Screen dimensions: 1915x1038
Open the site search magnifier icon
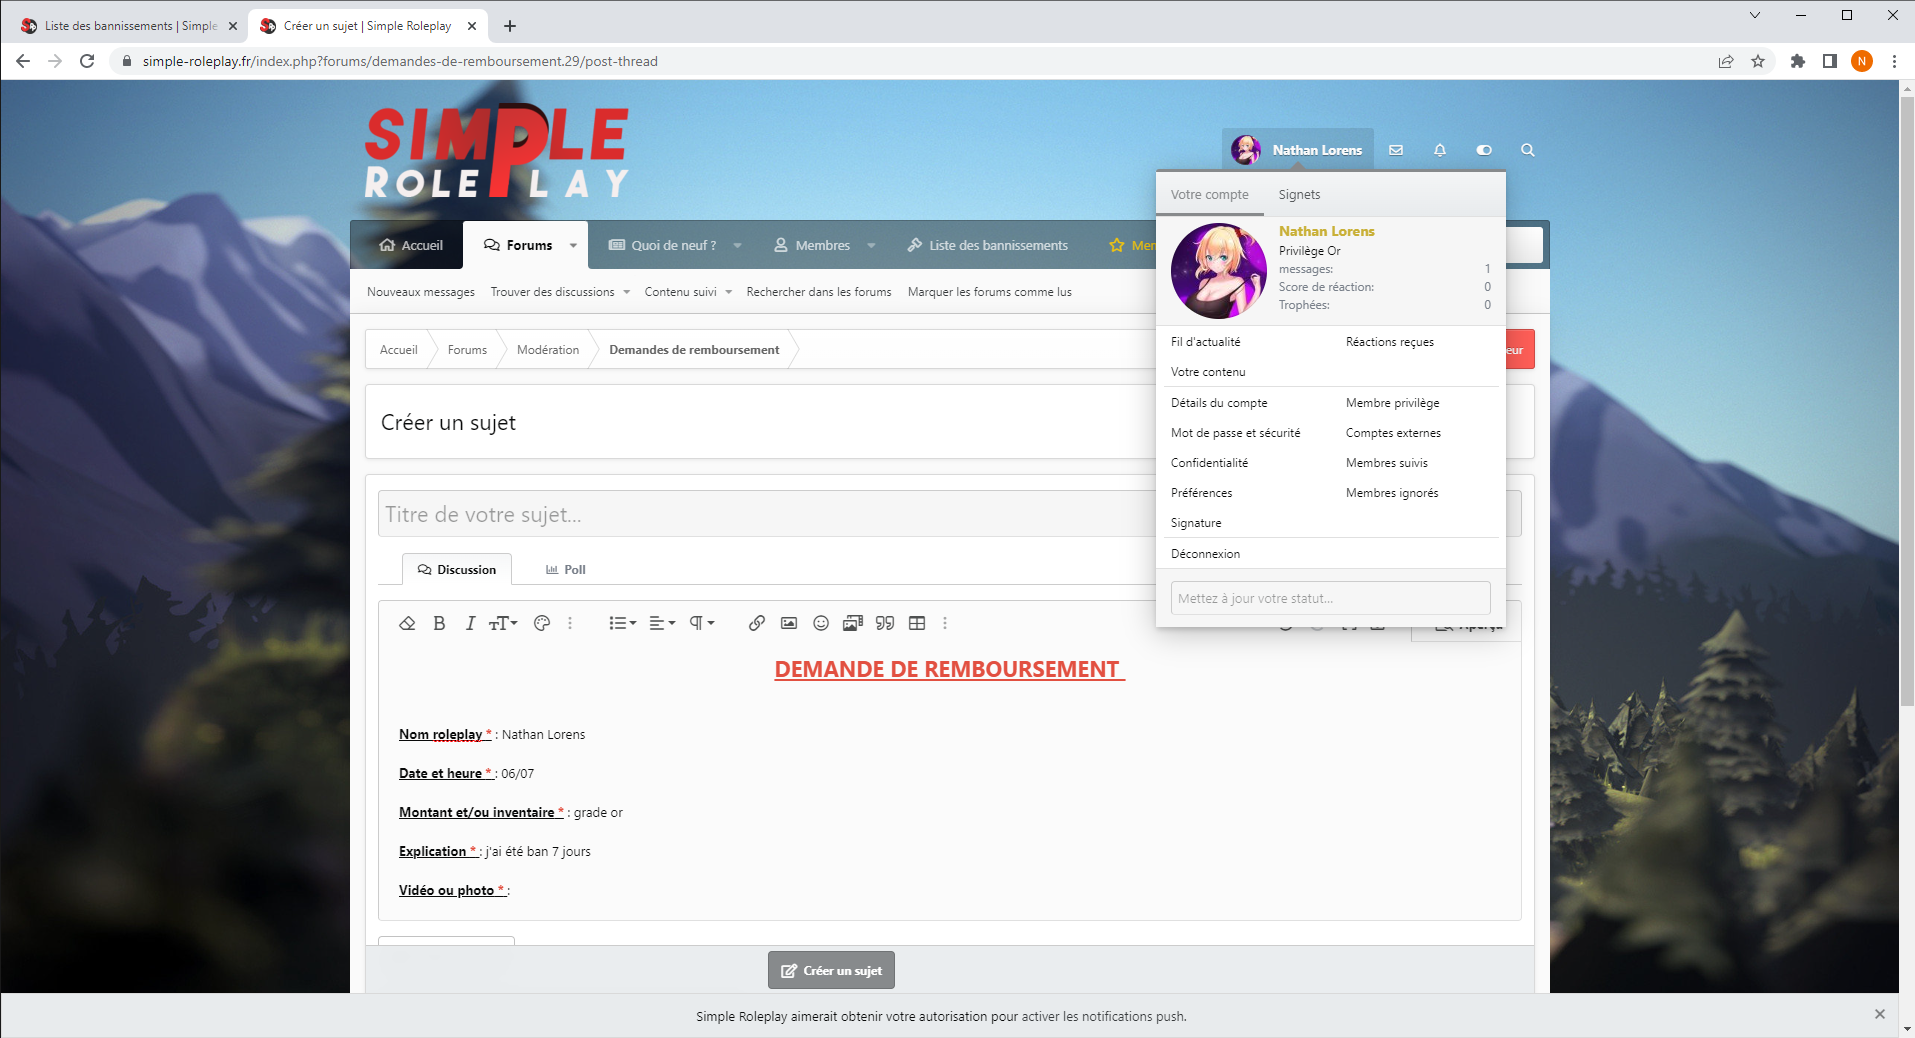[x=1528, y=150]
